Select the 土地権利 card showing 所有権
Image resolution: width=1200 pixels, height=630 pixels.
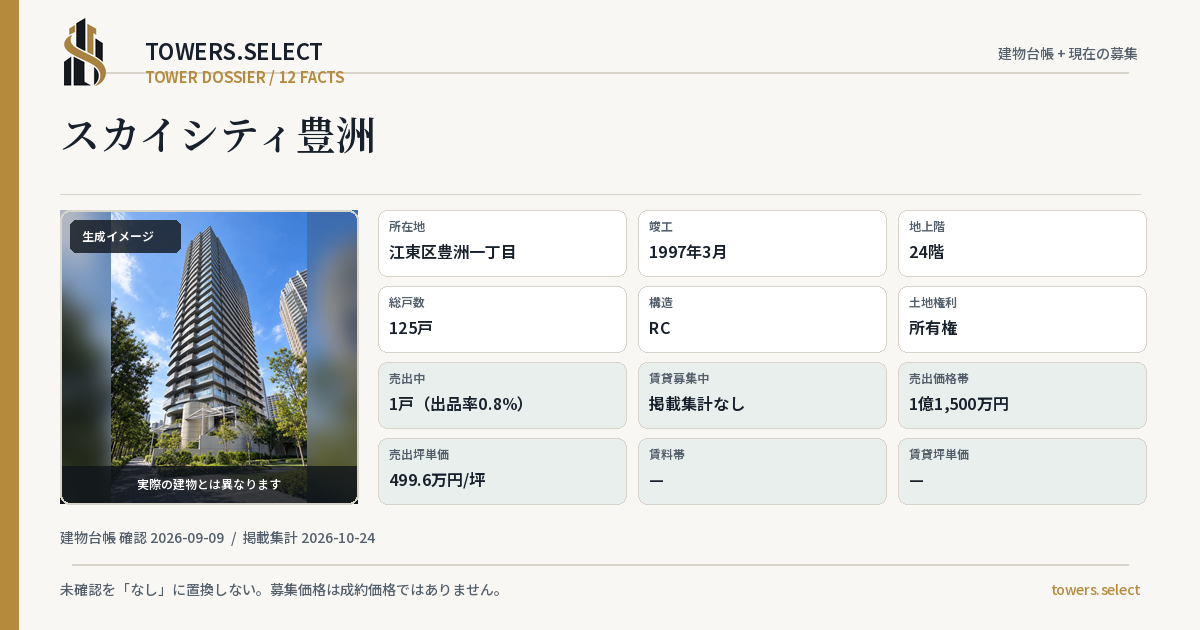pyautogui.click(x=1022, y=319)
